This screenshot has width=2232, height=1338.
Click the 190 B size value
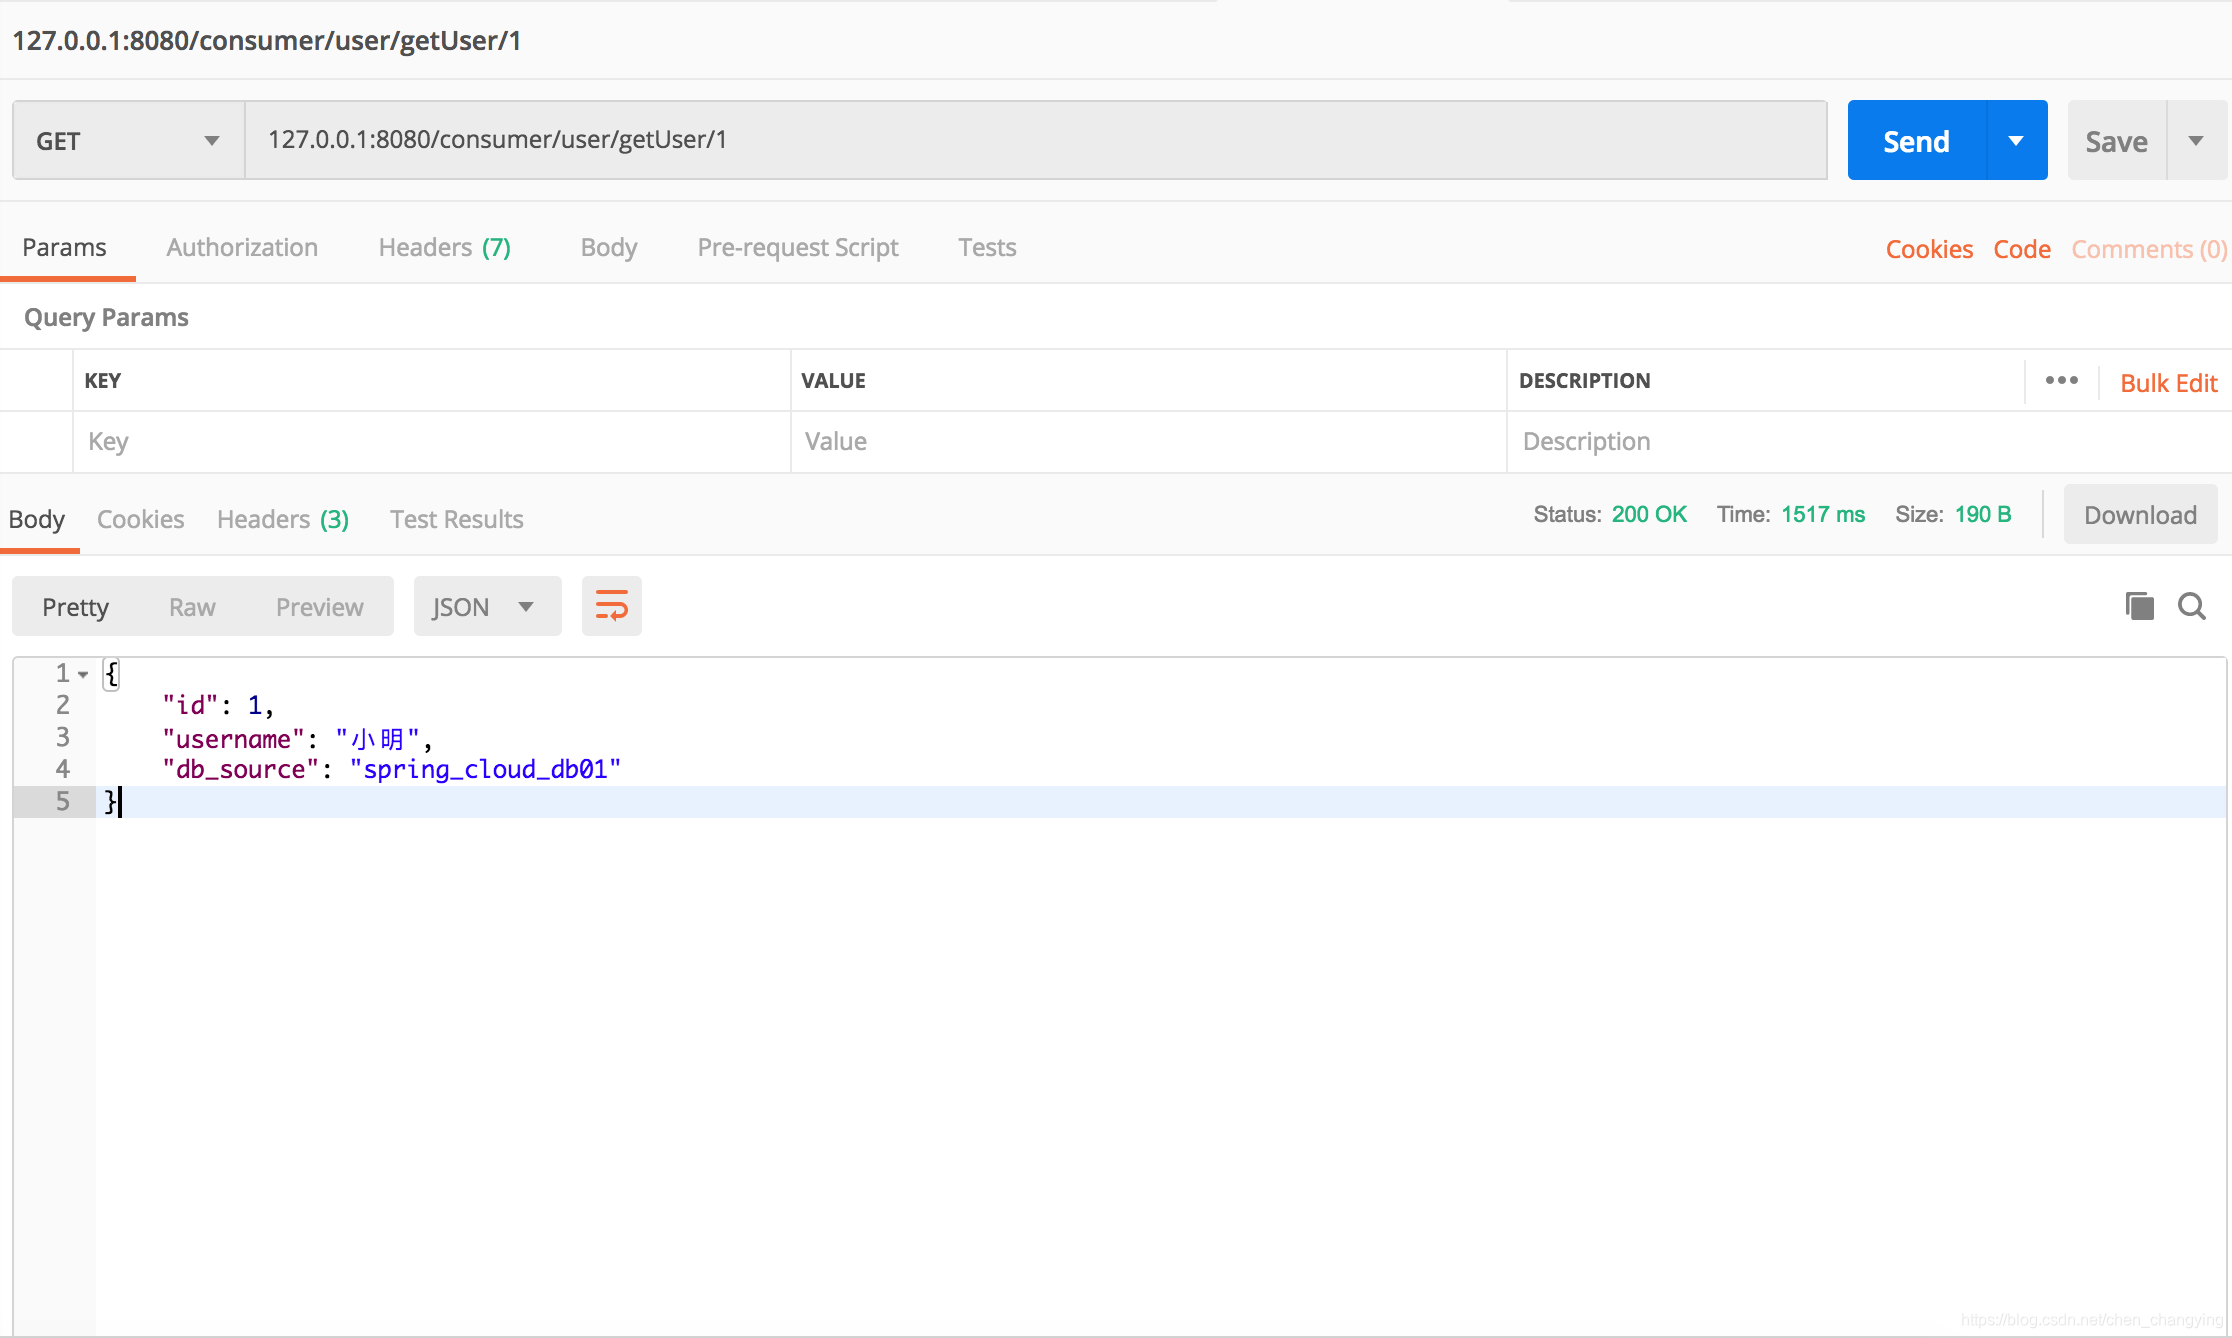(1983, 514)
